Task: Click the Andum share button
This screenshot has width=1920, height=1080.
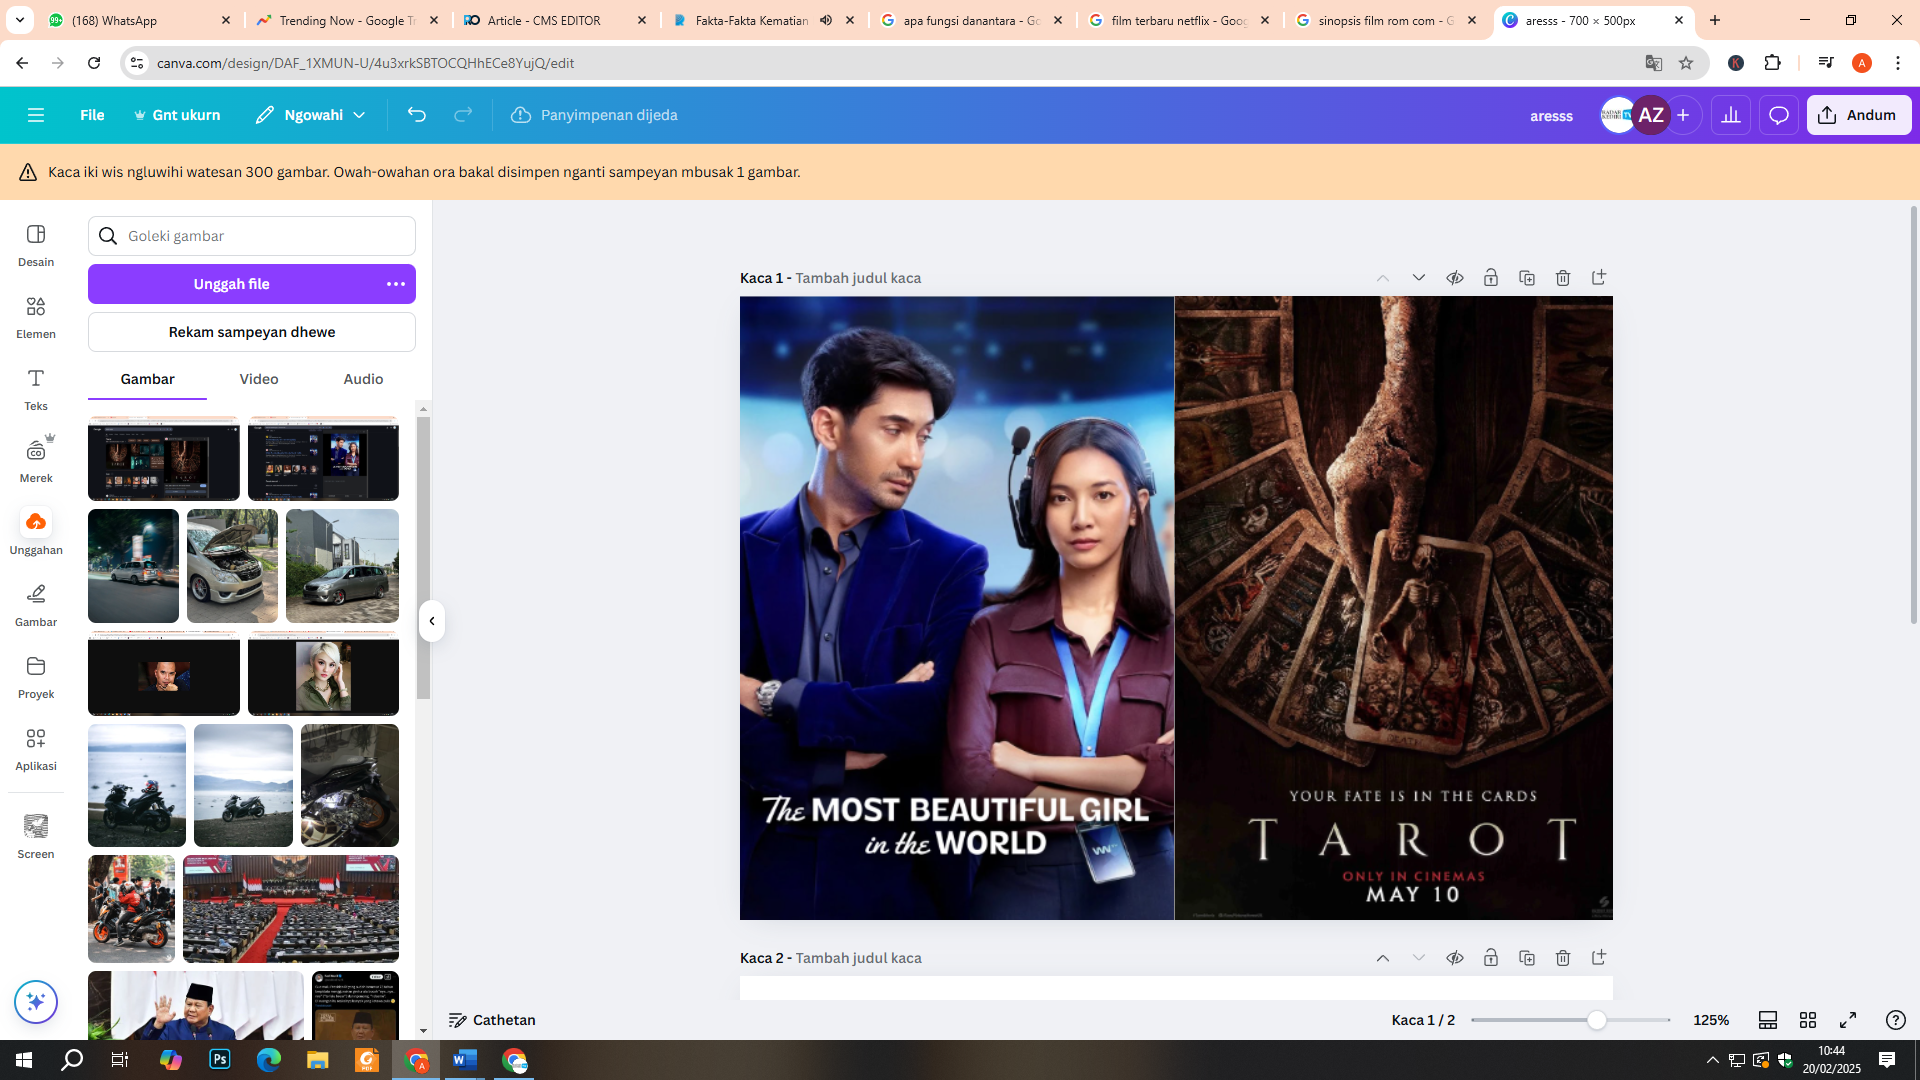Action: [1859, 115]
